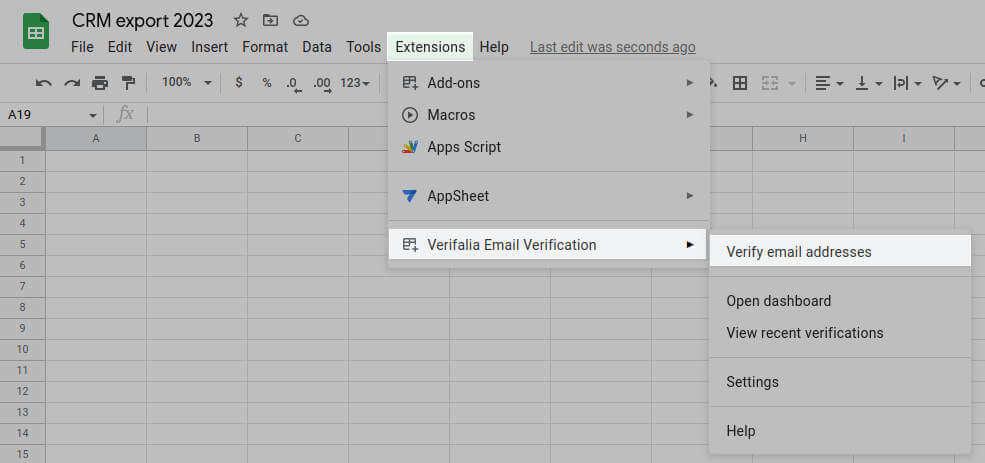The image size is (985, 463).
Task: Open the Data menu
Action: (317, 47)
